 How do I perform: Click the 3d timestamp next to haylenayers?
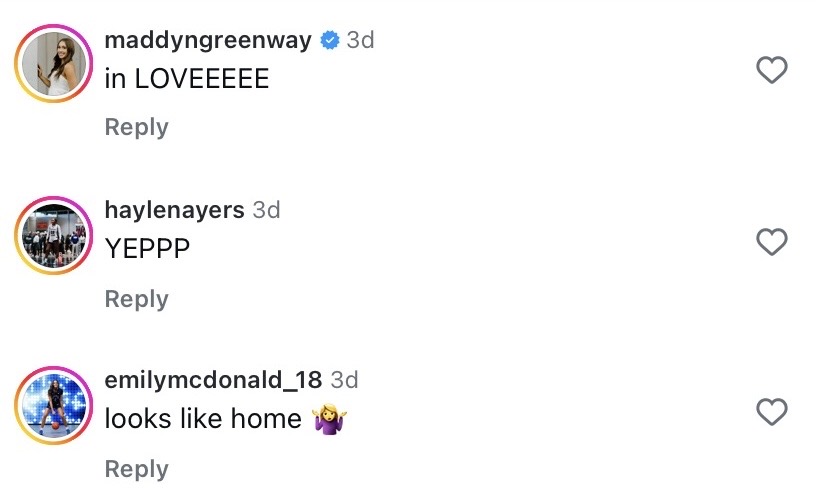[266, 210]
